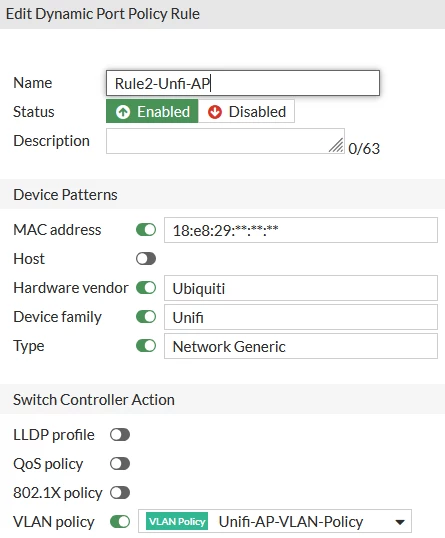The image size is (445, 538).
Task: Disable the Hardware vendor toggle
Action: [x=146, y=288]
